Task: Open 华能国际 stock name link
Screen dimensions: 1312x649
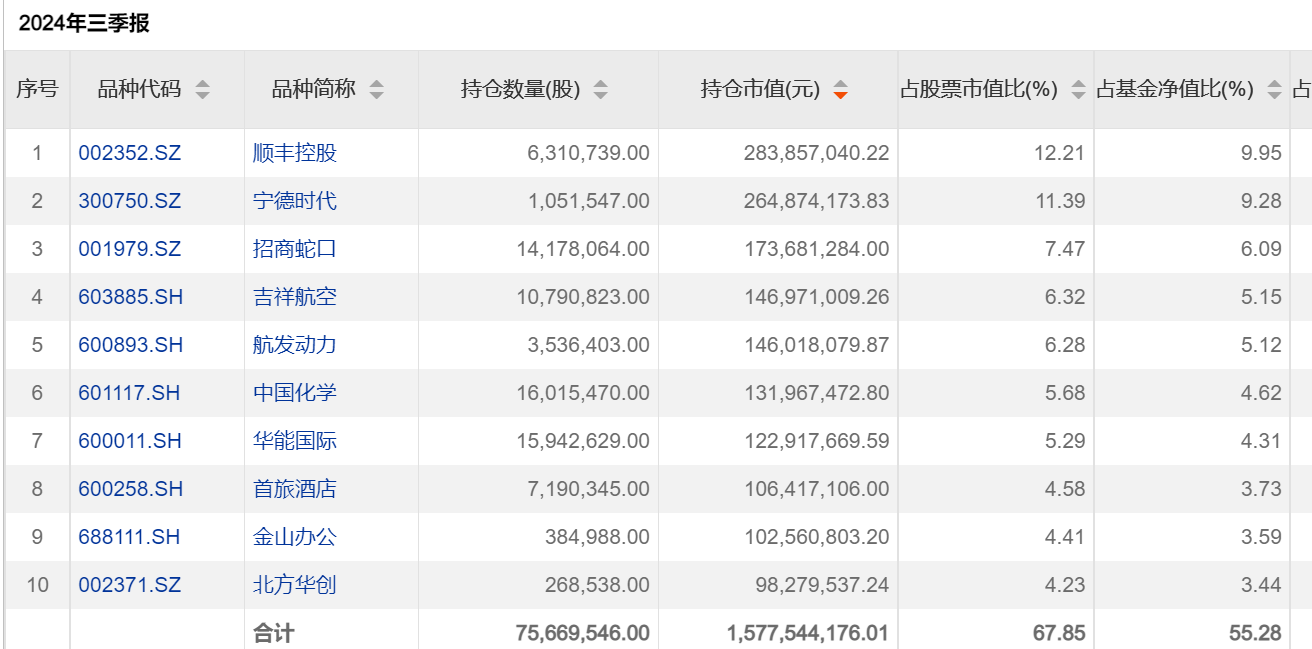Action: pyautogui.click(x=295, y=441)
